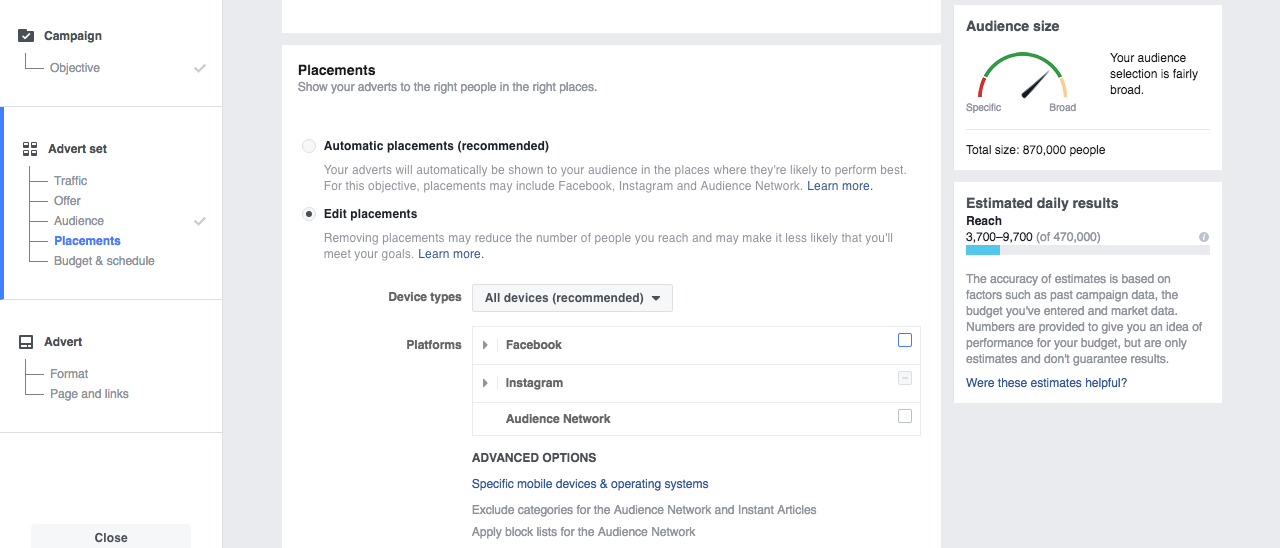Tick the Facebook platform checkbox
Viewport: 1280px width, 548px height.
[905, 340]
